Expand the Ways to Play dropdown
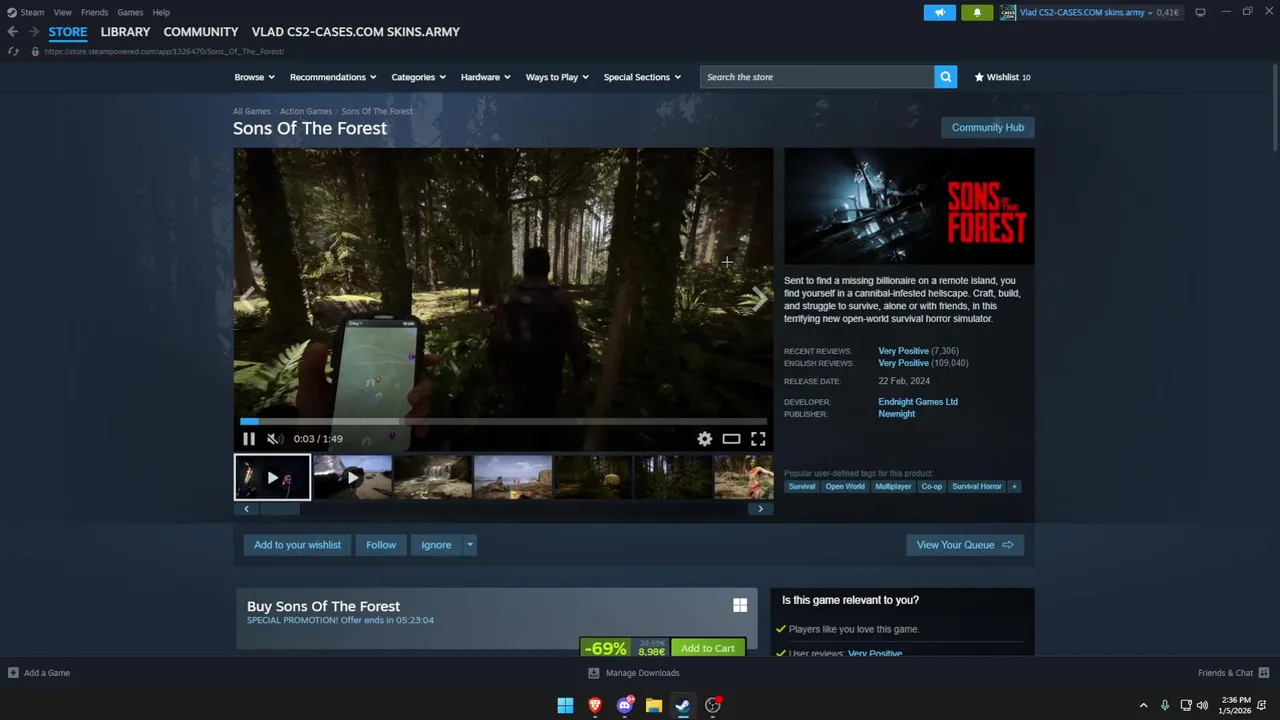This screenshot has width=1280, height=720. tap(557, 77)
